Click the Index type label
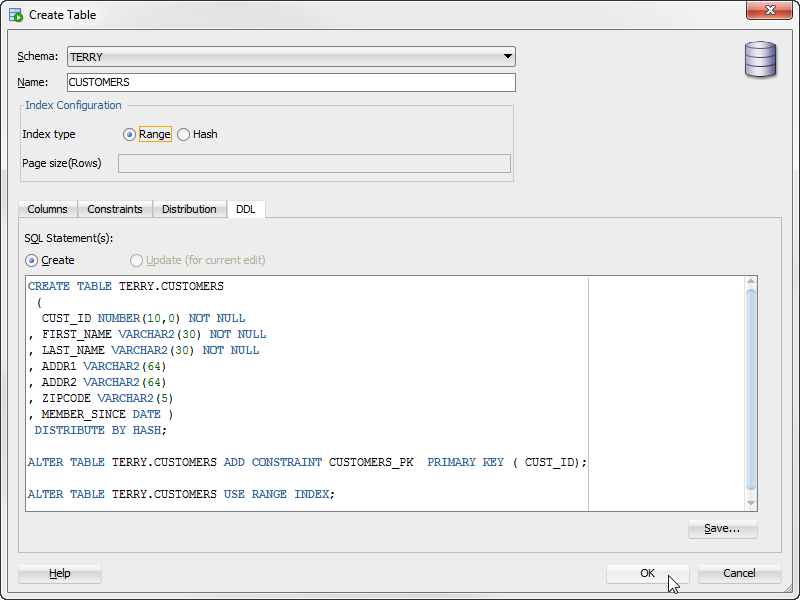The width and height of the screenshot is (800, 600). (49, 134)
